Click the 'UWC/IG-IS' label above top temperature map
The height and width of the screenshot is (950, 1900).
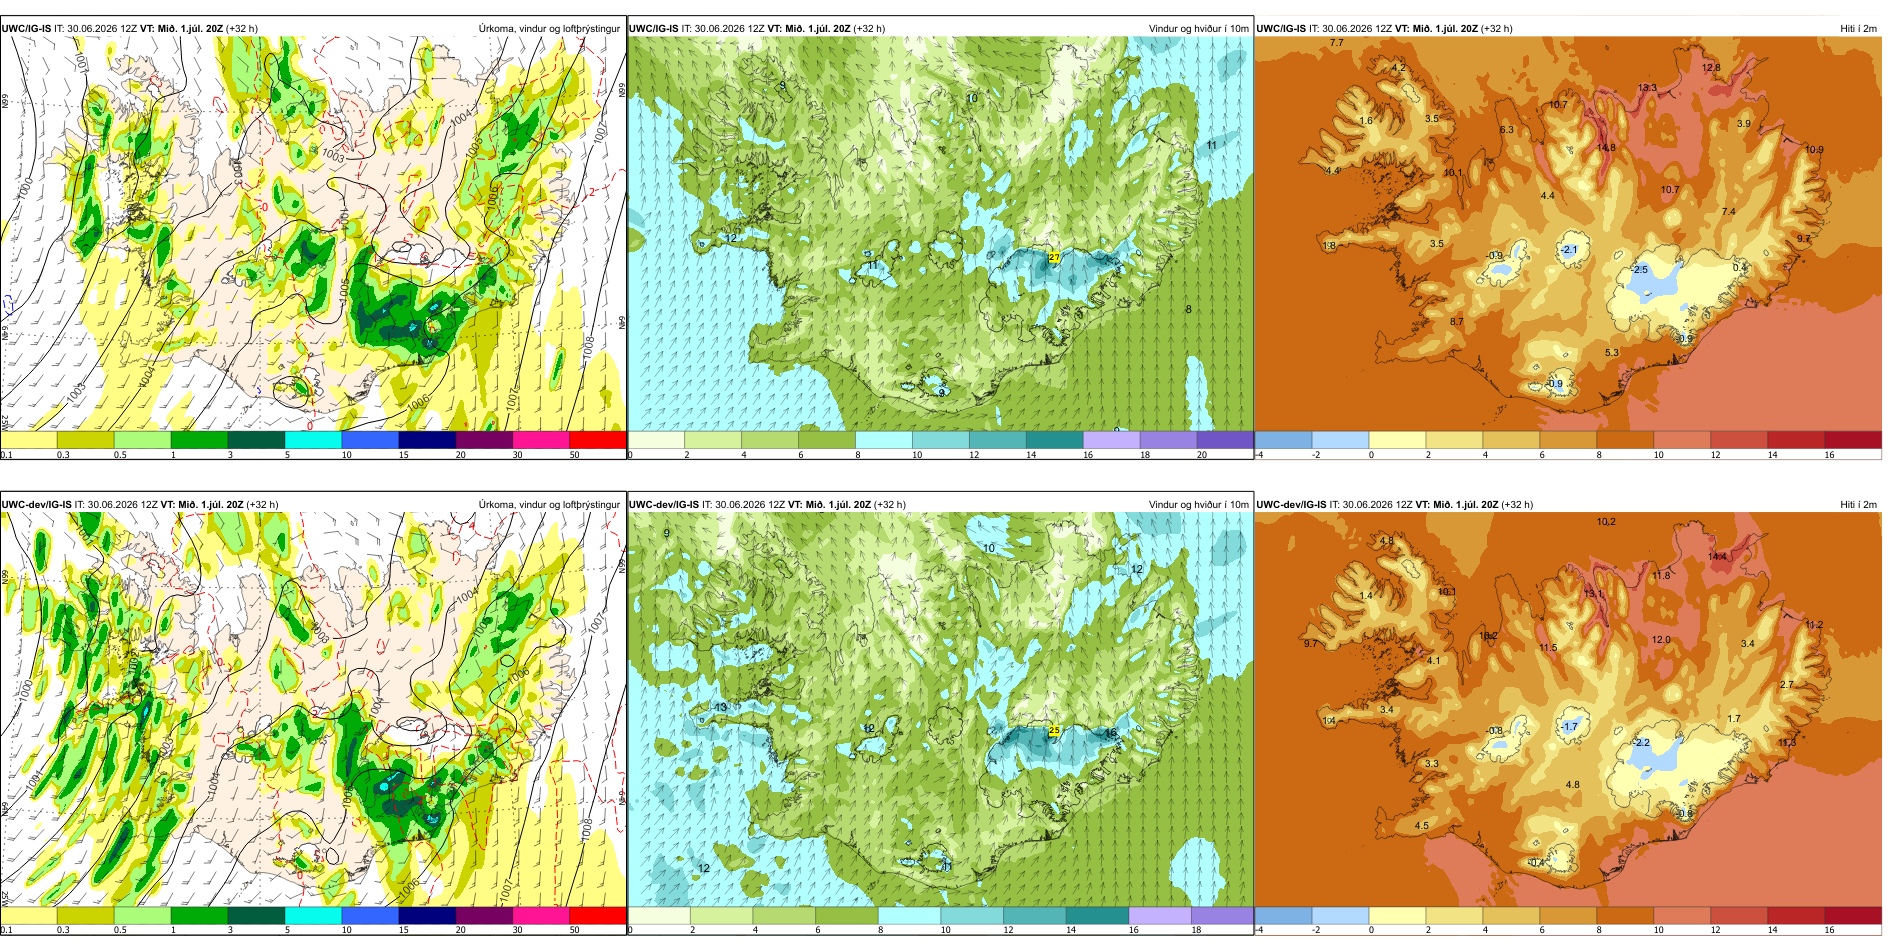[1281, 28]
